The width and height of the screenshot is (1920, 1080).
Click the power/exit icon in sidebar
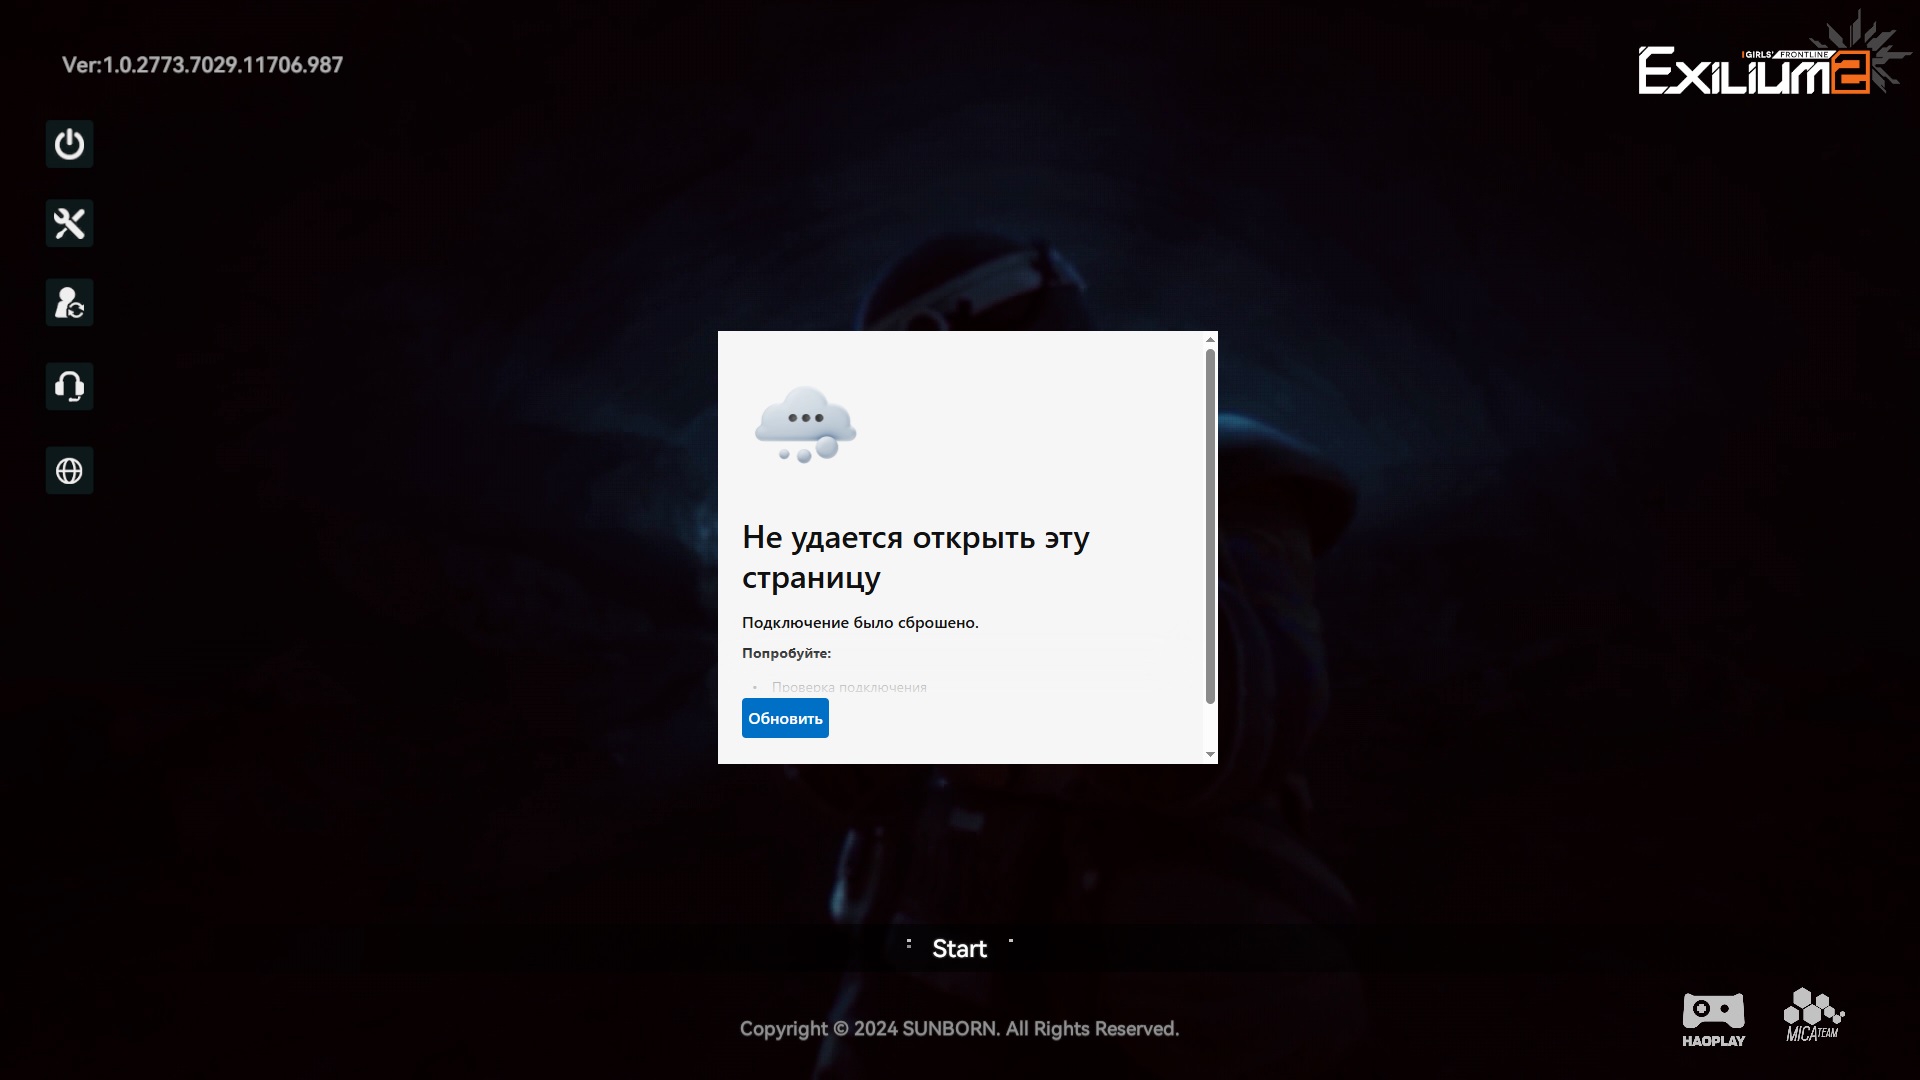[x=69, y=144]
